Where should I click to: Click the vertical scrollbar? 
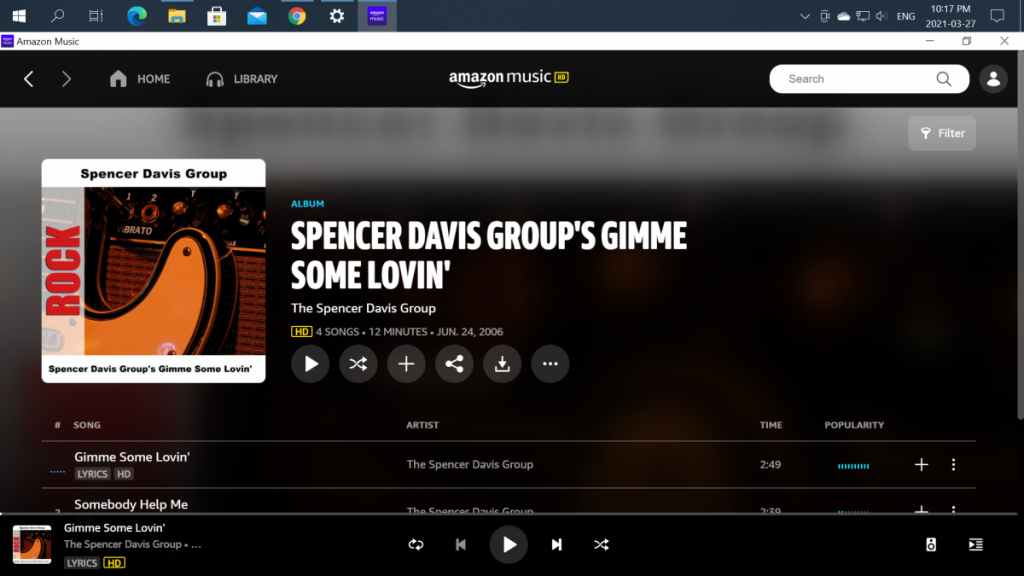(x=1020, y=235)
